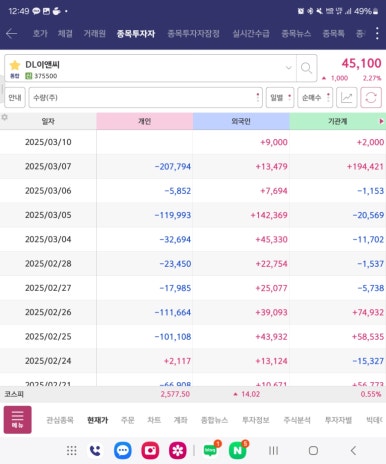The width and height of the screenshot is (386, 464).
Task: Tap the 코스피 index ticker bar
Action: (x=193, y=394)
